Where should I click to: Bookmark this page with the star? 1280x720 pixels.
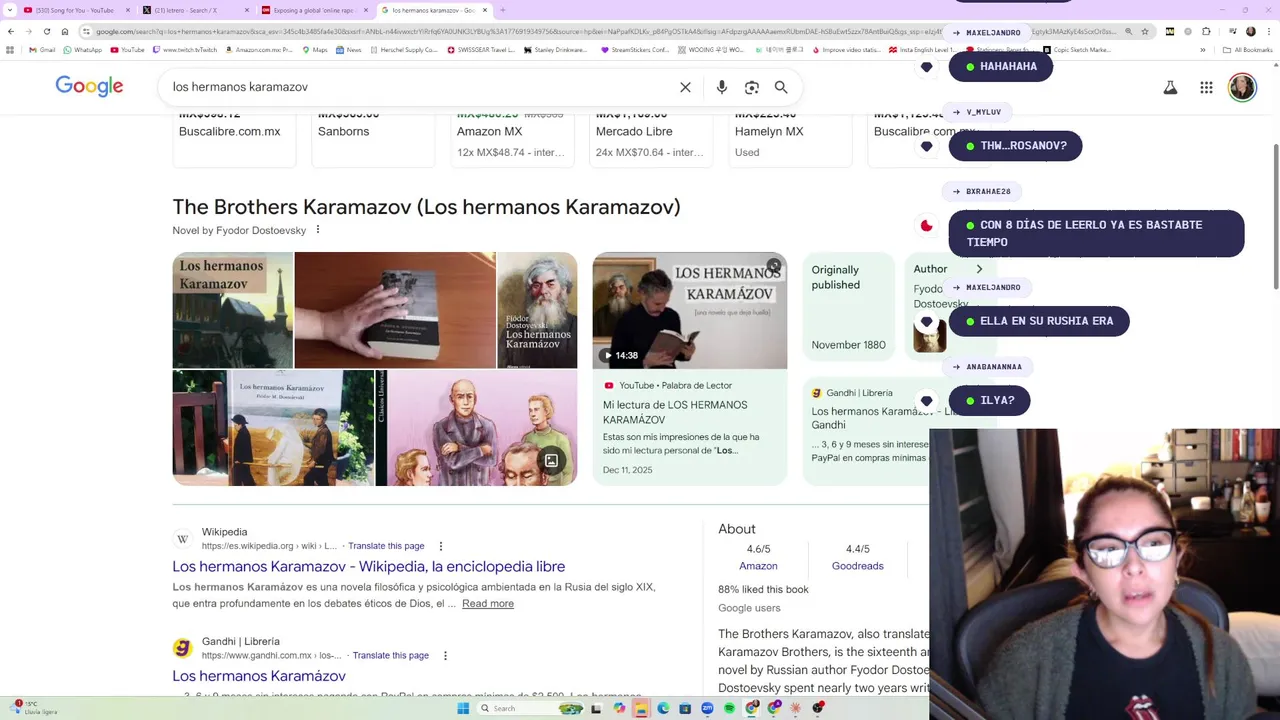1145,32
